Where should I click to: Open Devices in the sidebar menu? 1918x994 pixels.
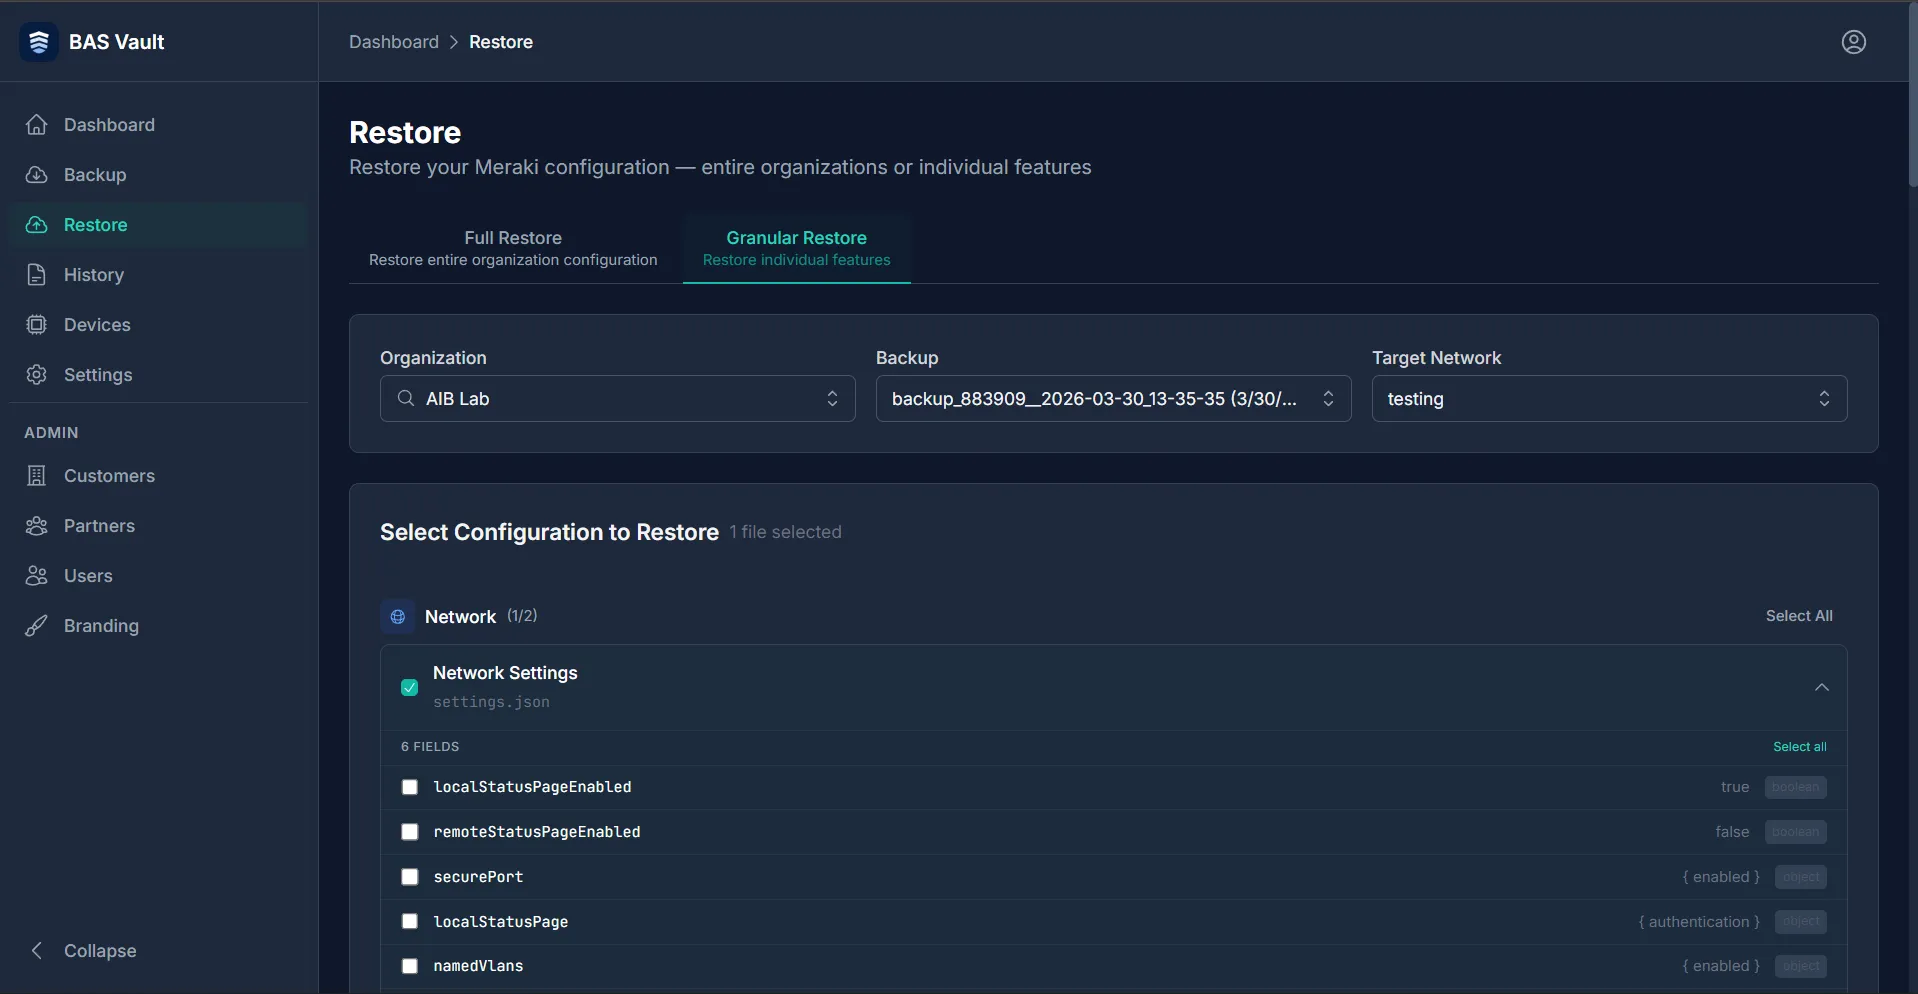point(157,325)
